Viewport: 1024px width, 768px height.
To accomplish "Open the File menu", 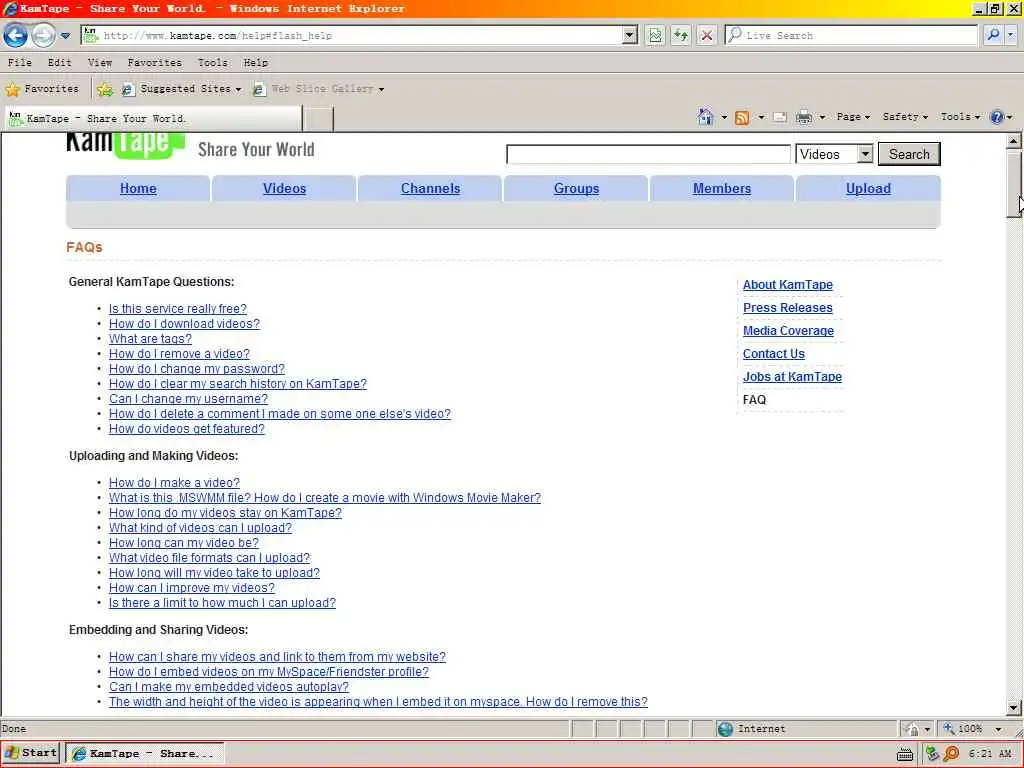I will 20,63.
